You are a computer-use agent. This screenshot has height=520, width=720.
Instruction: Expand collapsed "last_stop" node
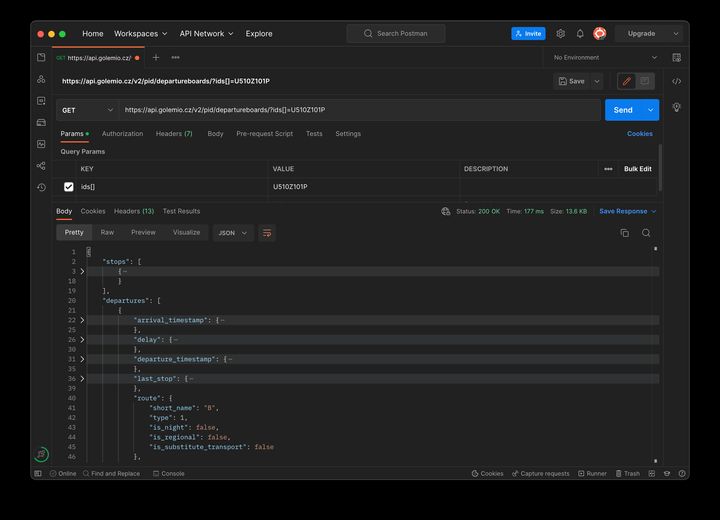tap(82, 379)
